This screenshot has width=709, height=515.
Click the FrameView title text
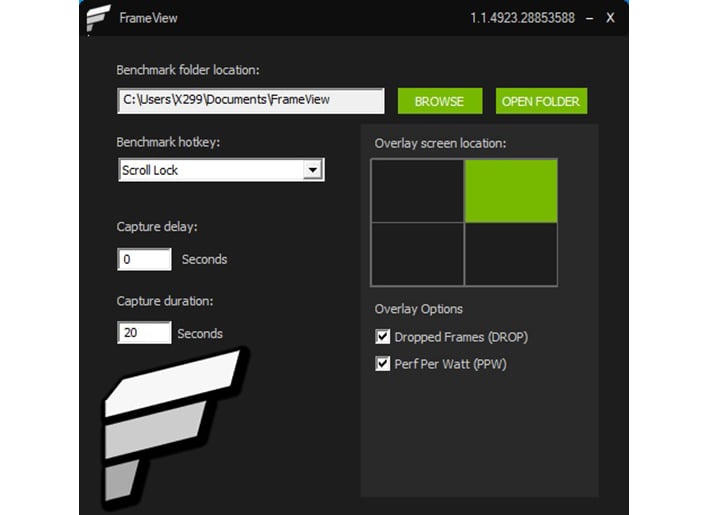[148, 18]
